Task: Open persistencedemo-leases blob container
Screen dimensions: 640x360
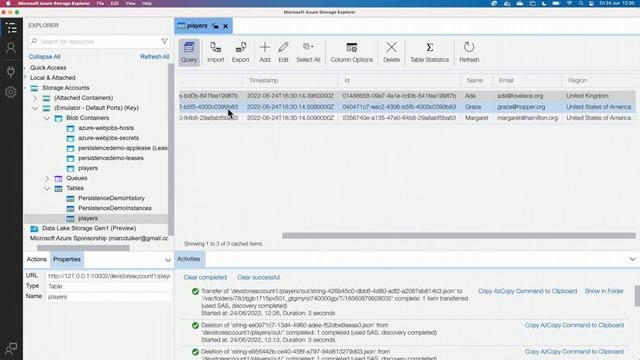Action: tap(111, 158)
